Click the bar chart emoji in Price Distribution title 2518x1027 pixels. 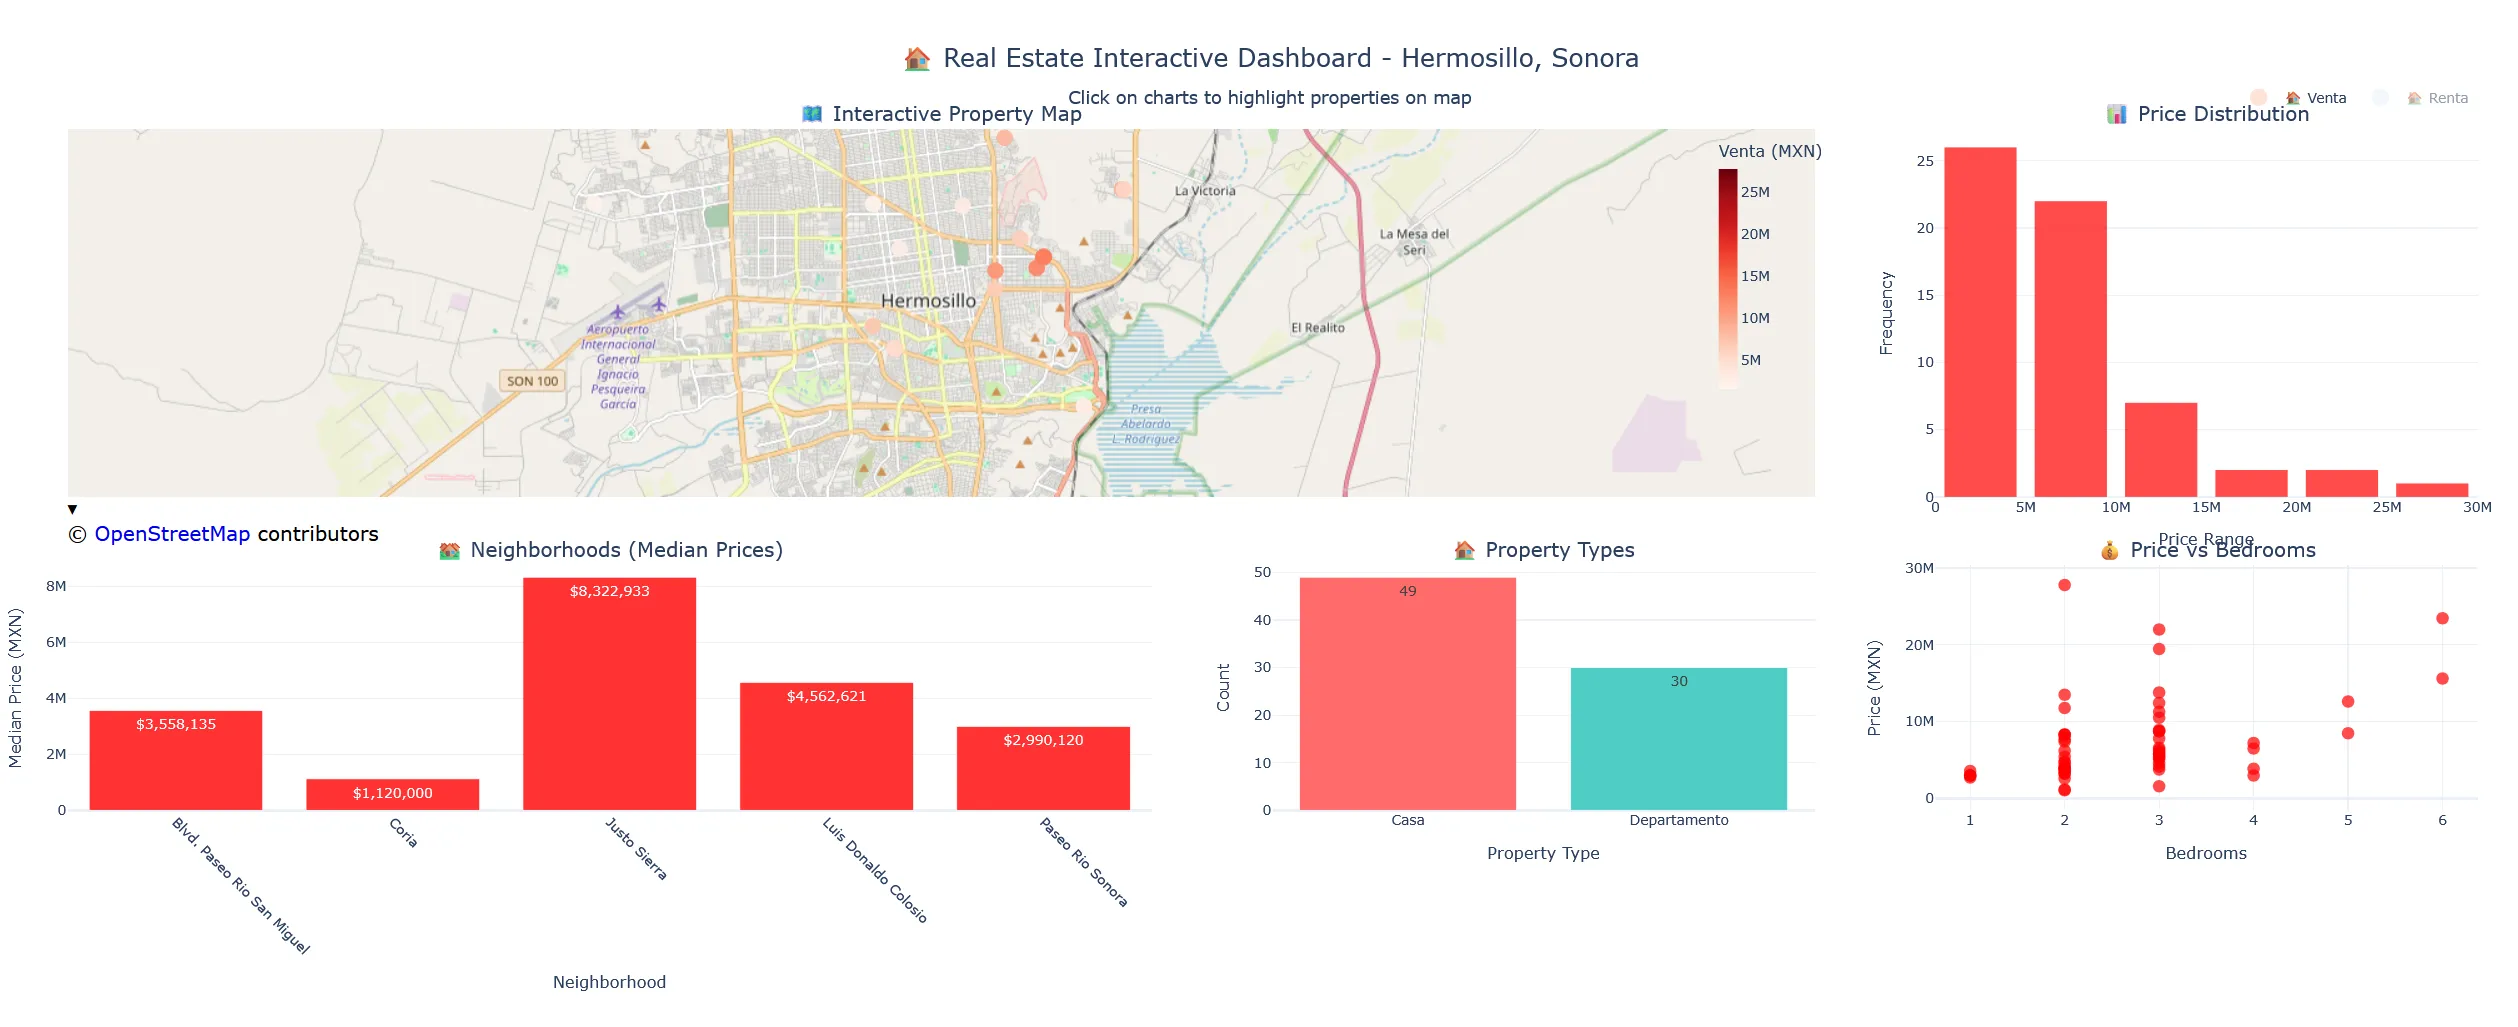point(2117,114)
